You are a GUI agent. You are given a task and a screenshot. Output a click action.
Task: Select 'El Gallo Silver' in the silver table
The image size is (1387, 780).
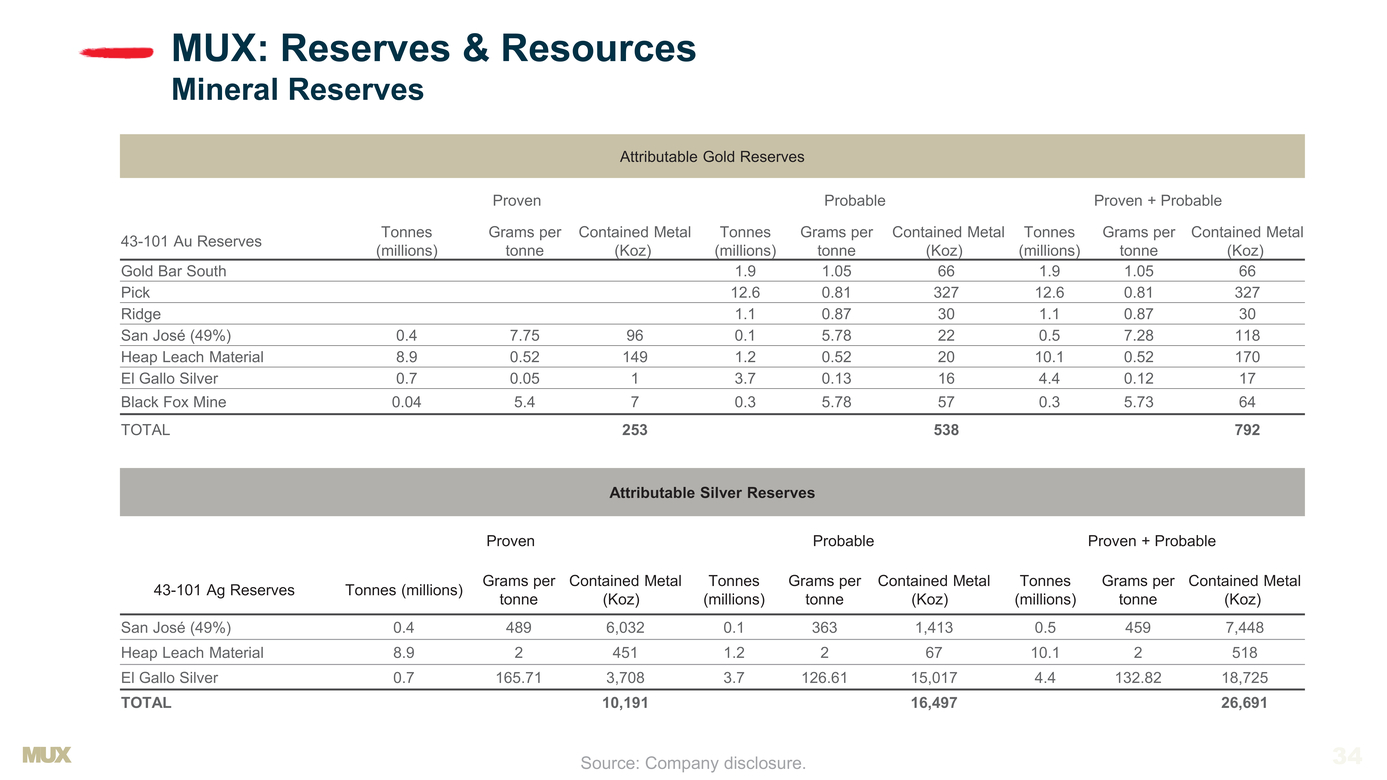point(169,678)
